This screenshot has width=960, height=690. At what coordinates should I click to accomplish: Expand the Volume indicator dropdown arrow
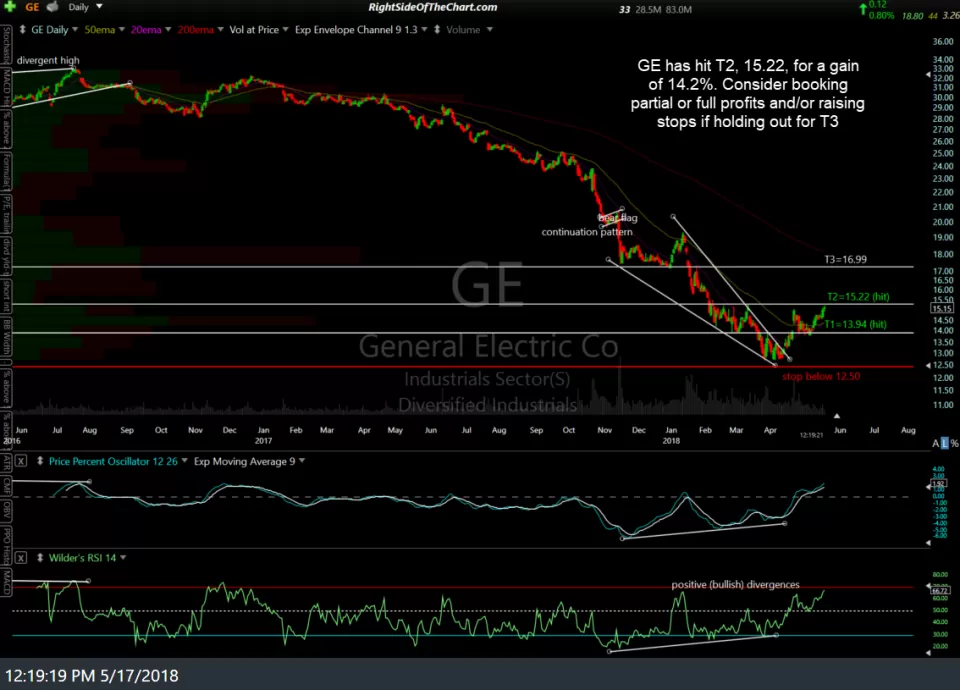(489, 29)
